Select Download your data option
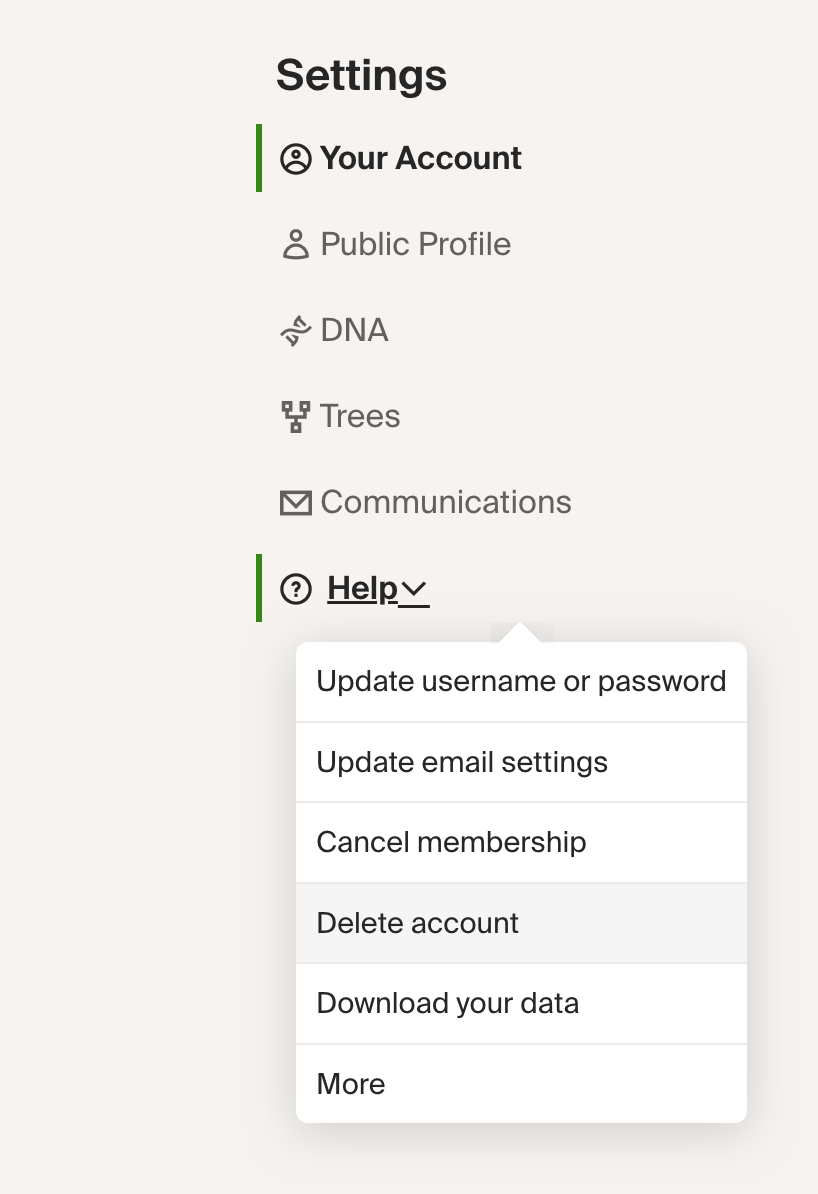 [x=521, y=1004]
